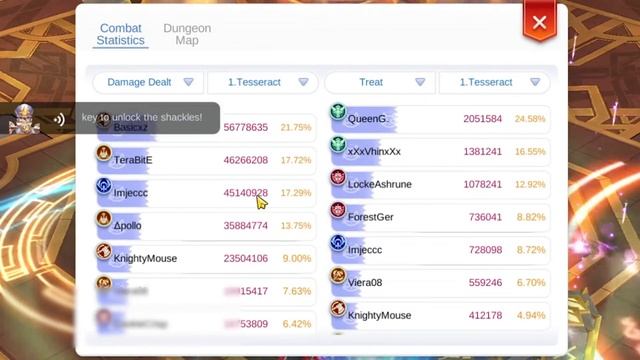Click percentage 9.00%
The height and width of the screenshot is (360, 640).
297,258
